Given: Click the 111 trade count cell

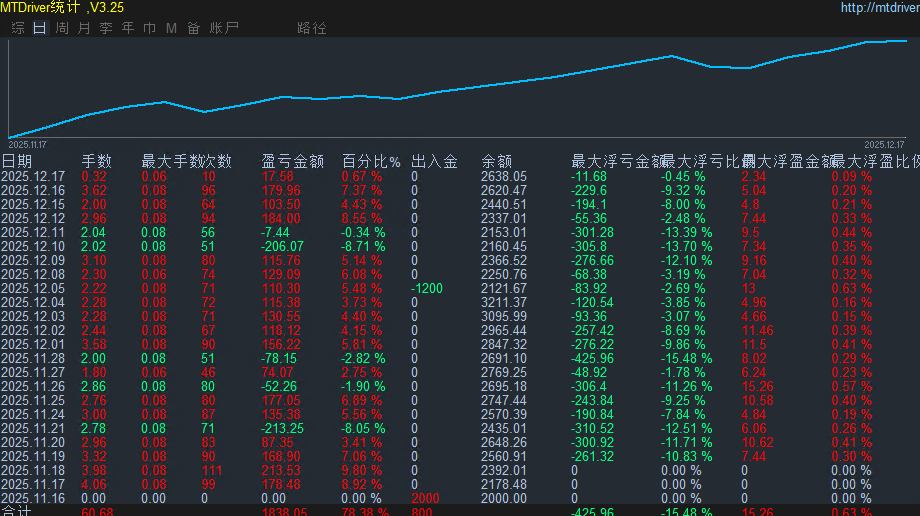Looking at the screenshot, I should (x=212, y=471).
